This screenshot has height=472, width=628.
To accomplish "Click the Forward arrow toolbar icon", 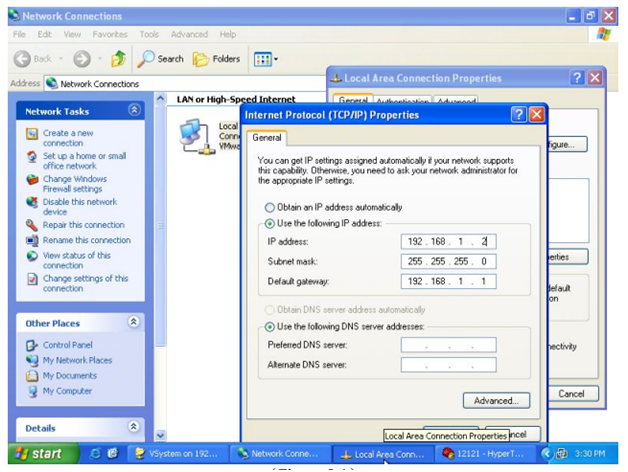I will coord(82,59).
